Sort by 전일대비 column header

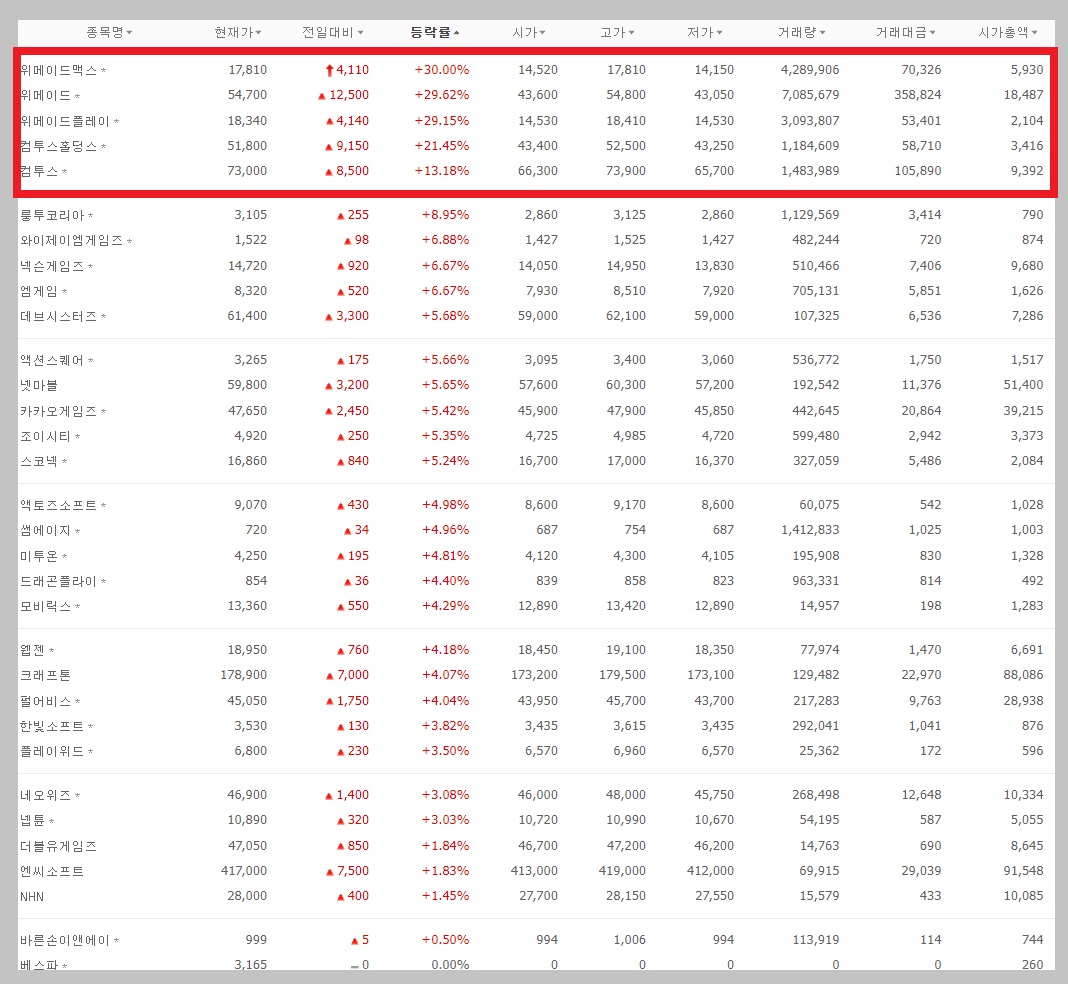pyautogui.click(x=332, y=33)
